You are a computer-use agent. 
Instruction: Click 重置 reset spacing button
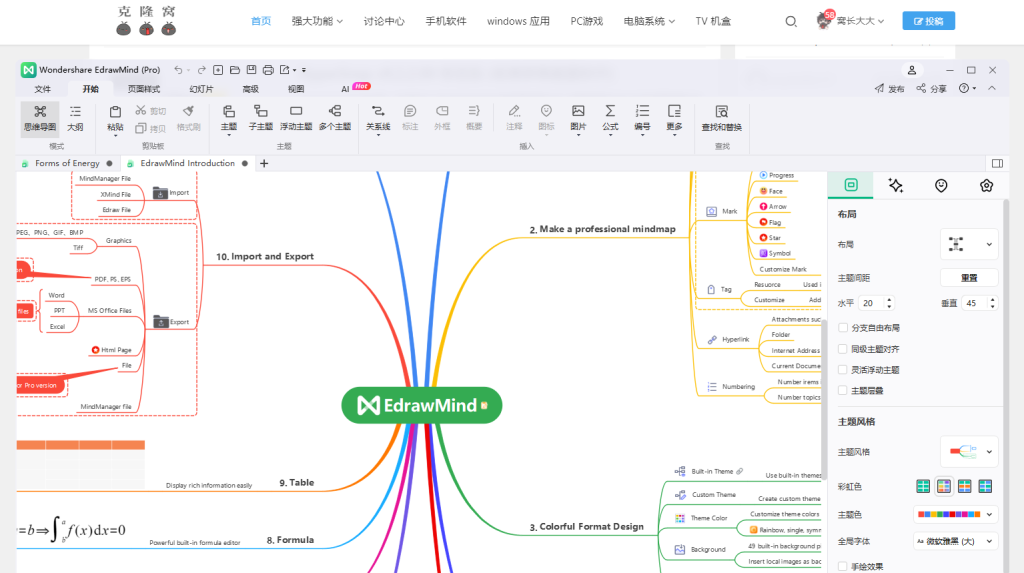(969, 278)
